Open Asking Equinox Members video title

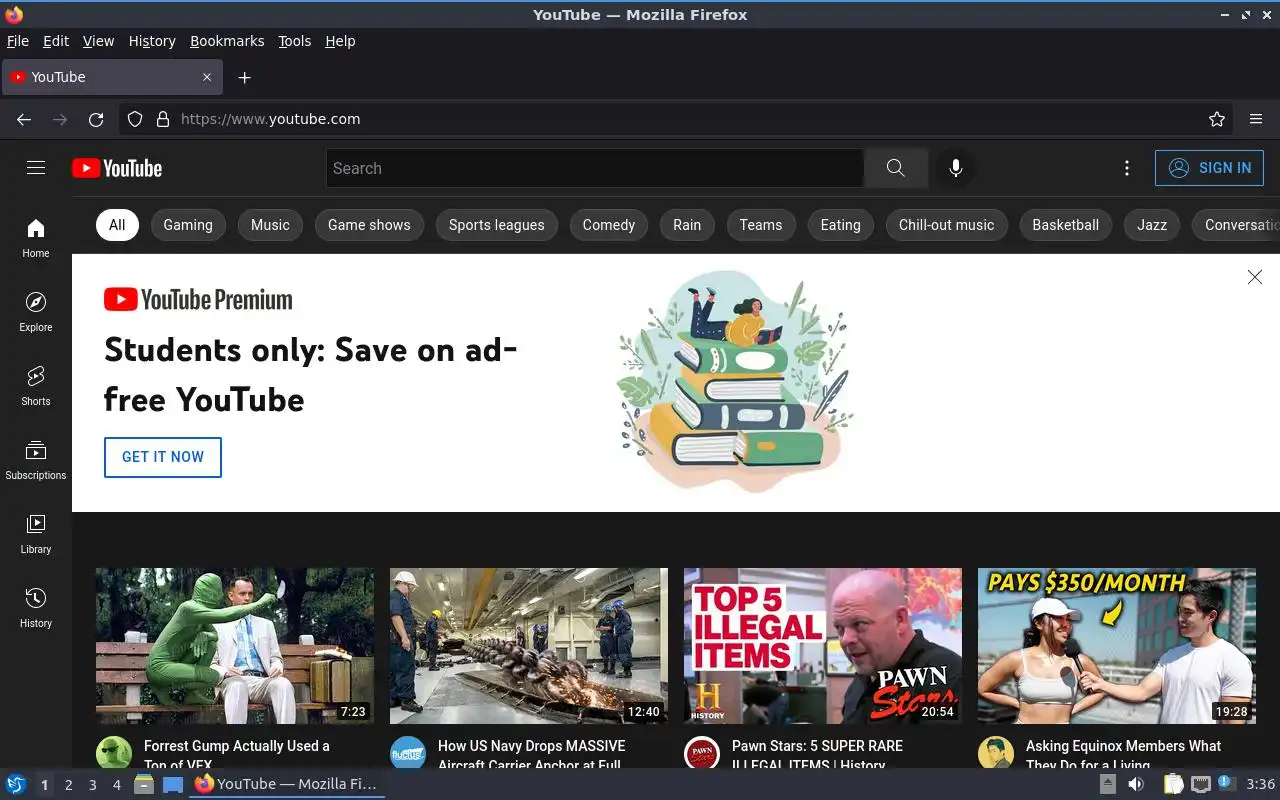[1123, 754]
